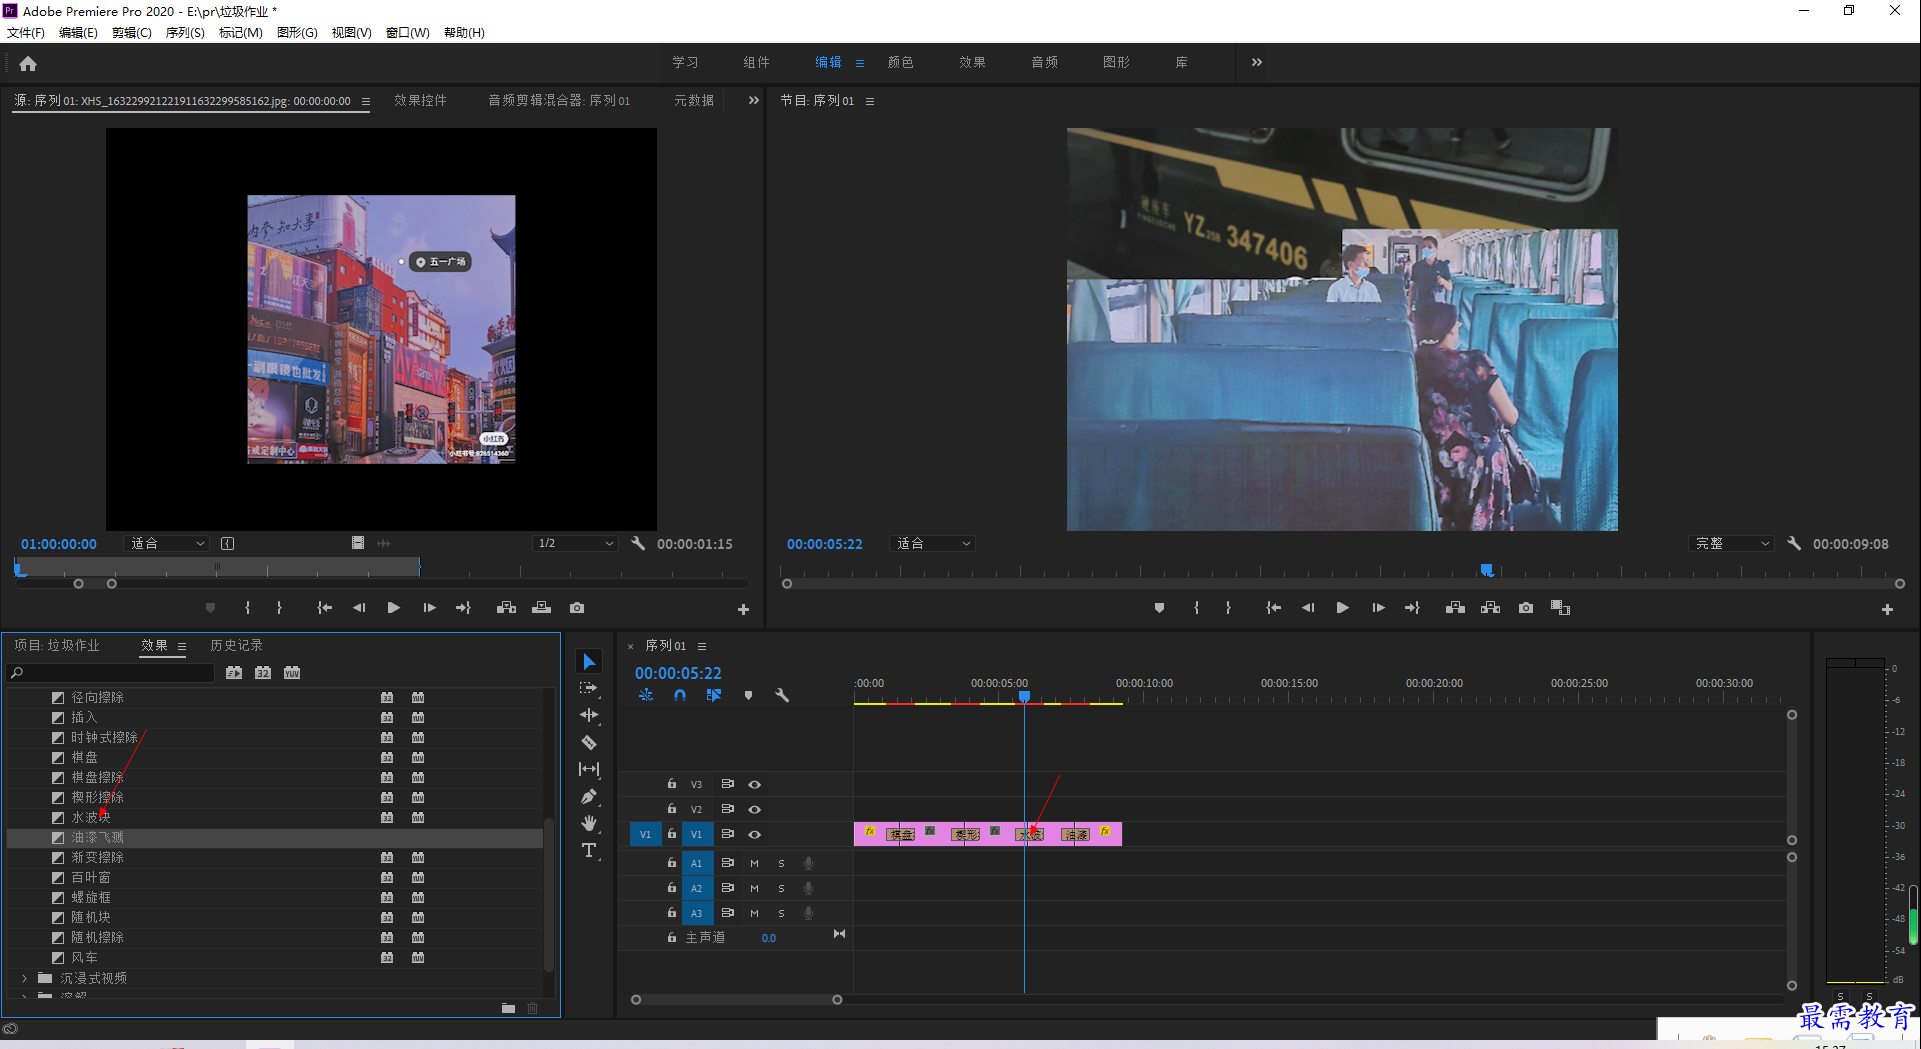Screen dimensions: 1921x1049
Task: Click Insert button in source monitor
Action: [507, 608]
